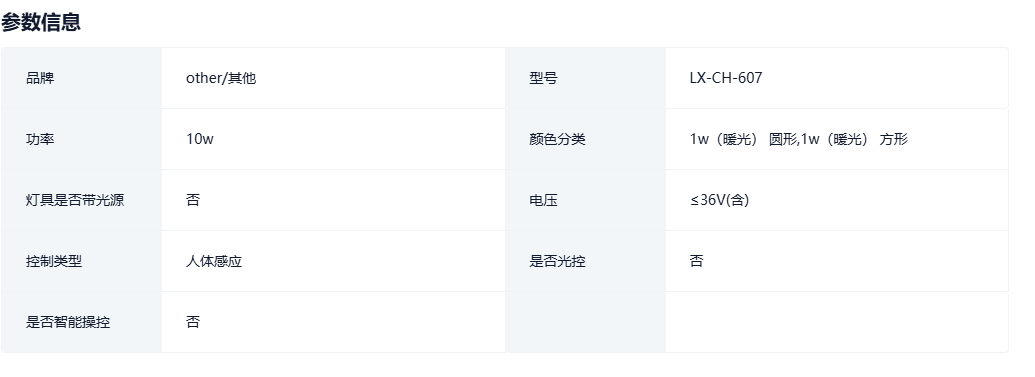Click the 1w（暖光）圆形 color value
This screenshot has height=377, width=1035.
[x=744, y=139]
